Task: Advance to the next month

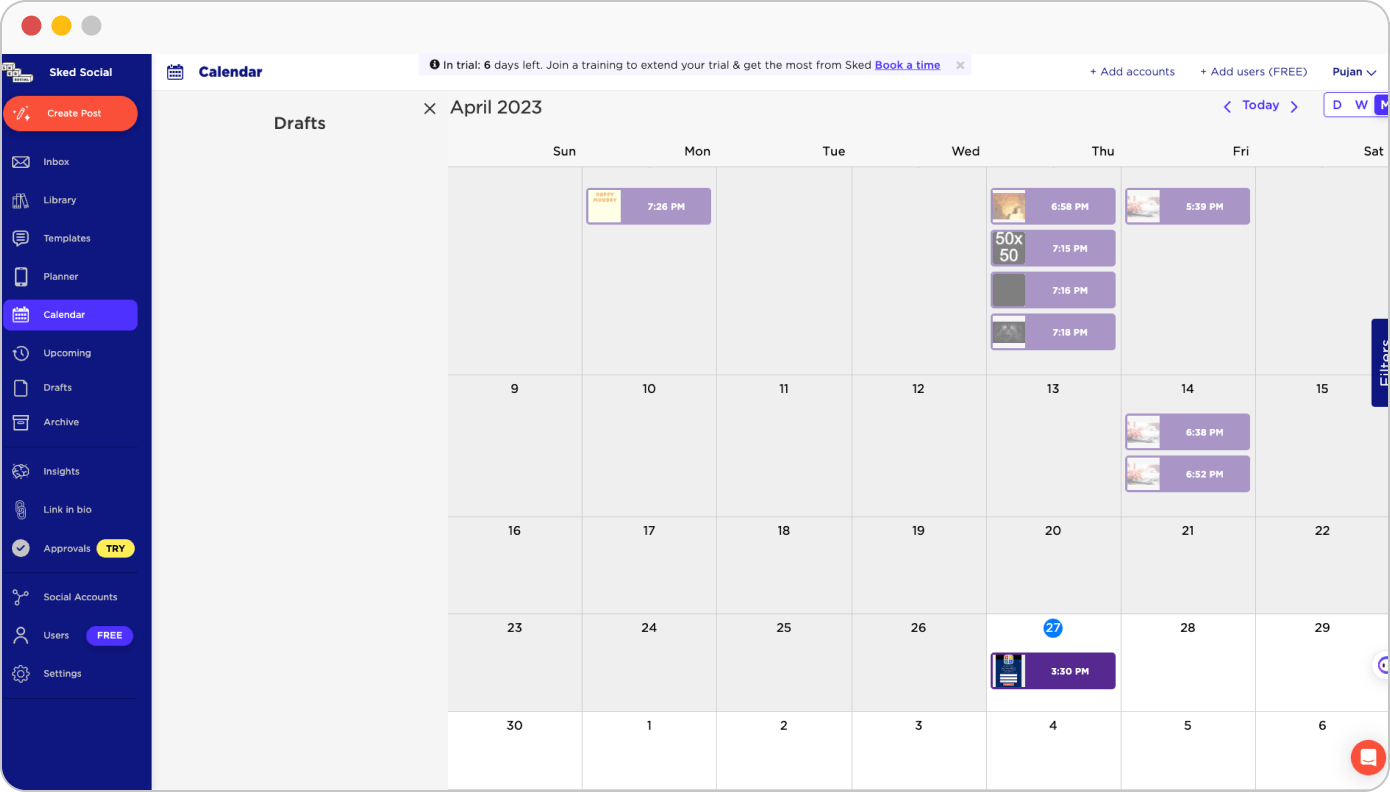Action: pos(1294,106)
